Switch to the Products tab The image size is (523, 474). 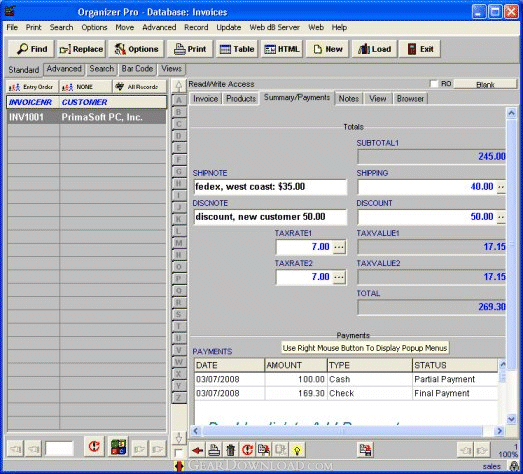coord(241,99)
